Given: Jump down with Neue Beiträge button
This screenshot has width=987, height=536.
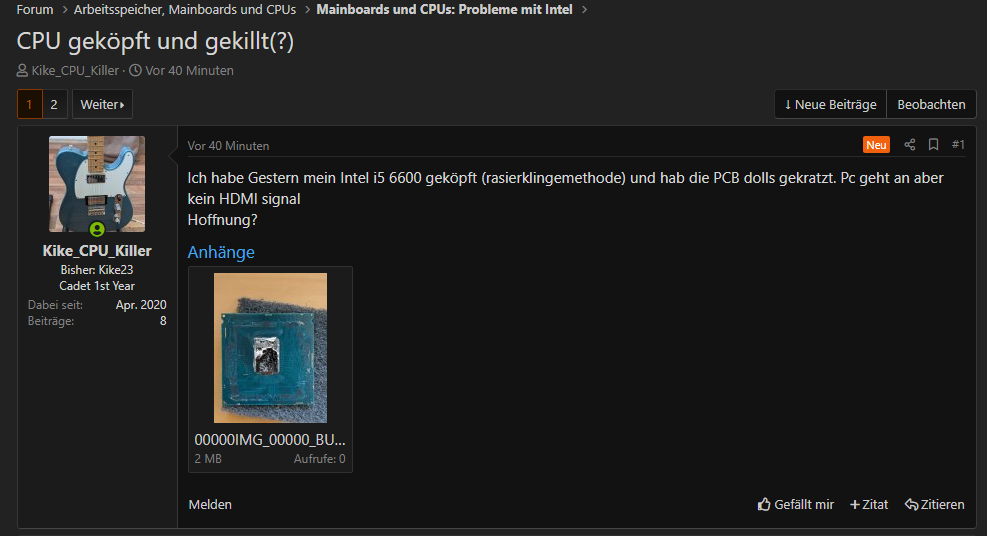Looking at the screenshot, I should (830, 104).
